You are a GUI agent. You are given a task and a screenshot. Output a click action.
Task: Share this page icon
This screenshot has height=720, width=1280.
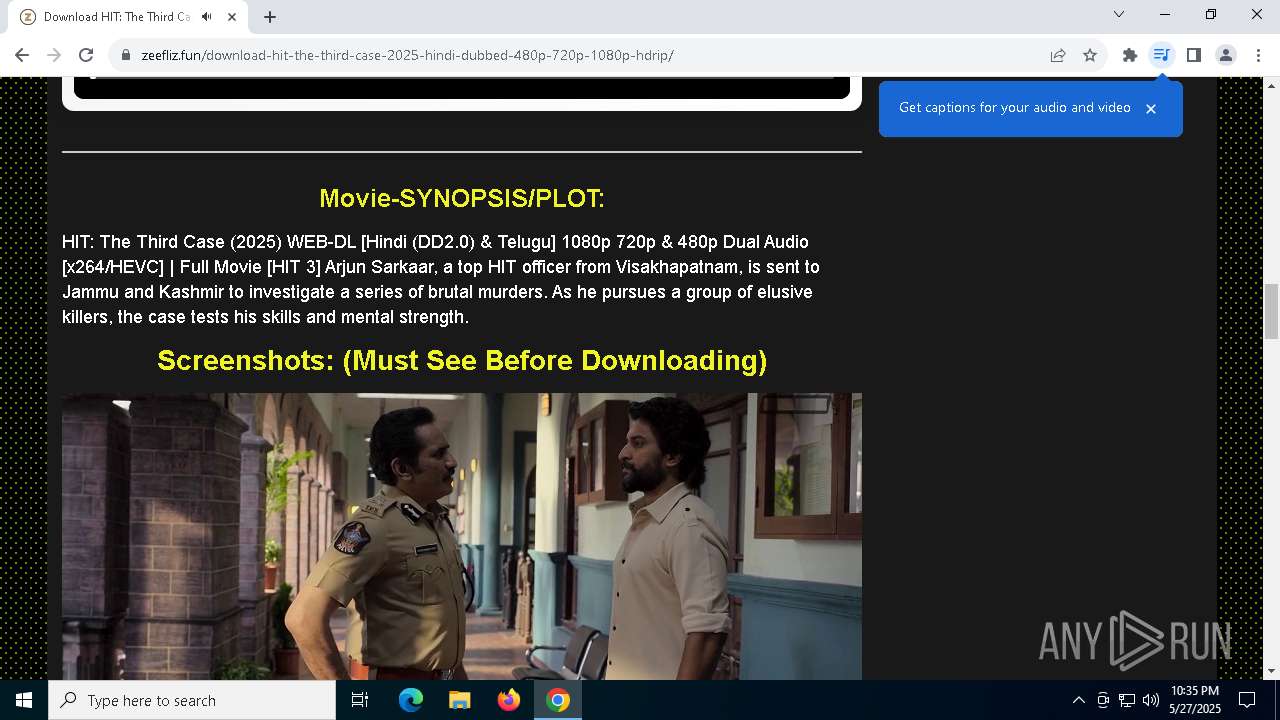[1058, 55]
